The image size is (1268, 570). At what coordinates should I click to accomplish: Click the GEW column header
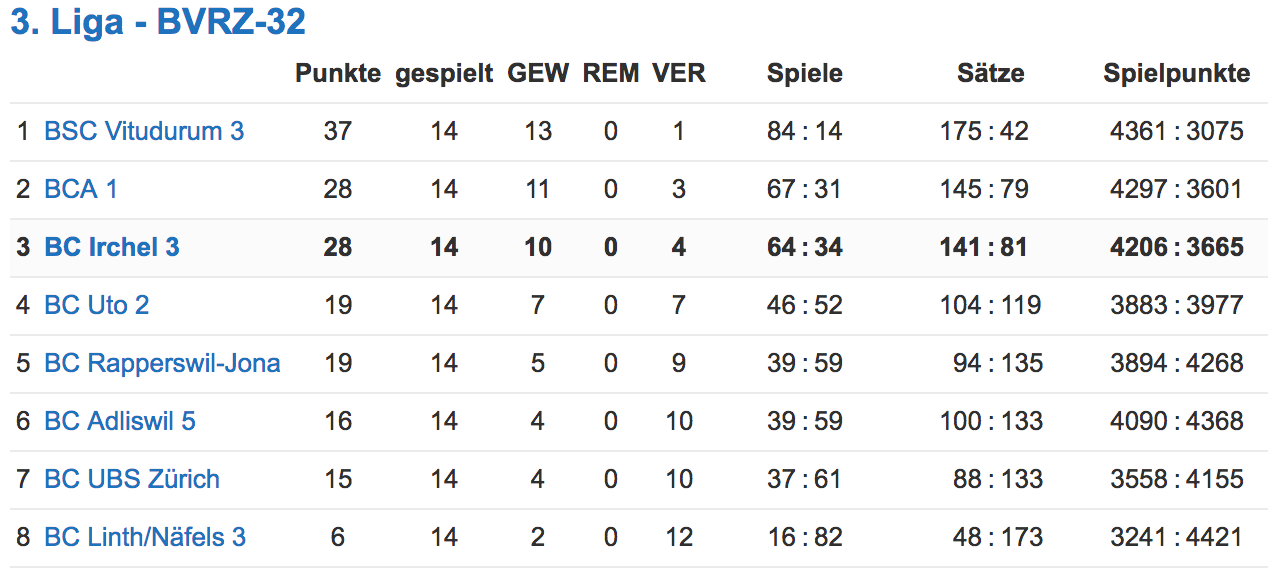(538, 73)
